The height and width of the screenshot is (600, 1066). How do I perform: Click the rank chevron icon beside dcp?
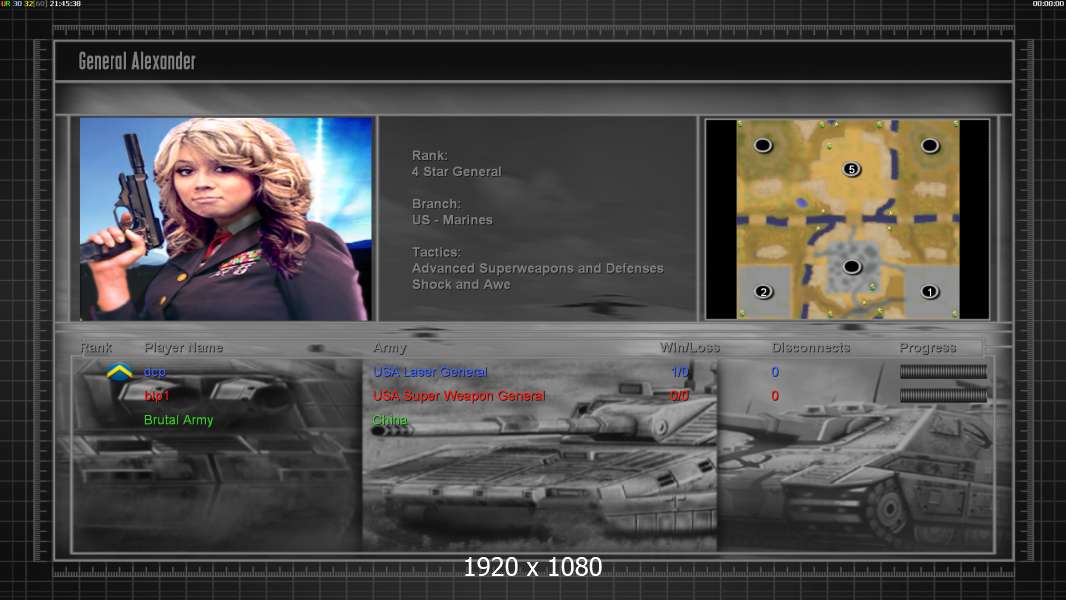coord(119,372)
